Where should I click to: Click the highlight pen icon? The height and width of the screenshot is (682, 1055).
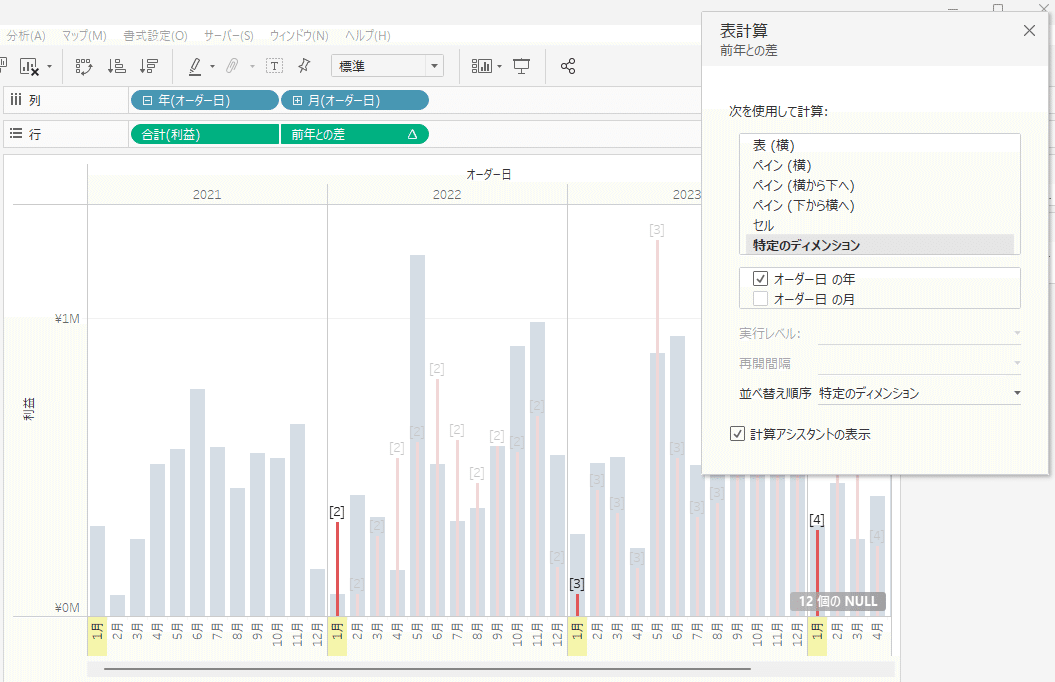pos(195,66)
